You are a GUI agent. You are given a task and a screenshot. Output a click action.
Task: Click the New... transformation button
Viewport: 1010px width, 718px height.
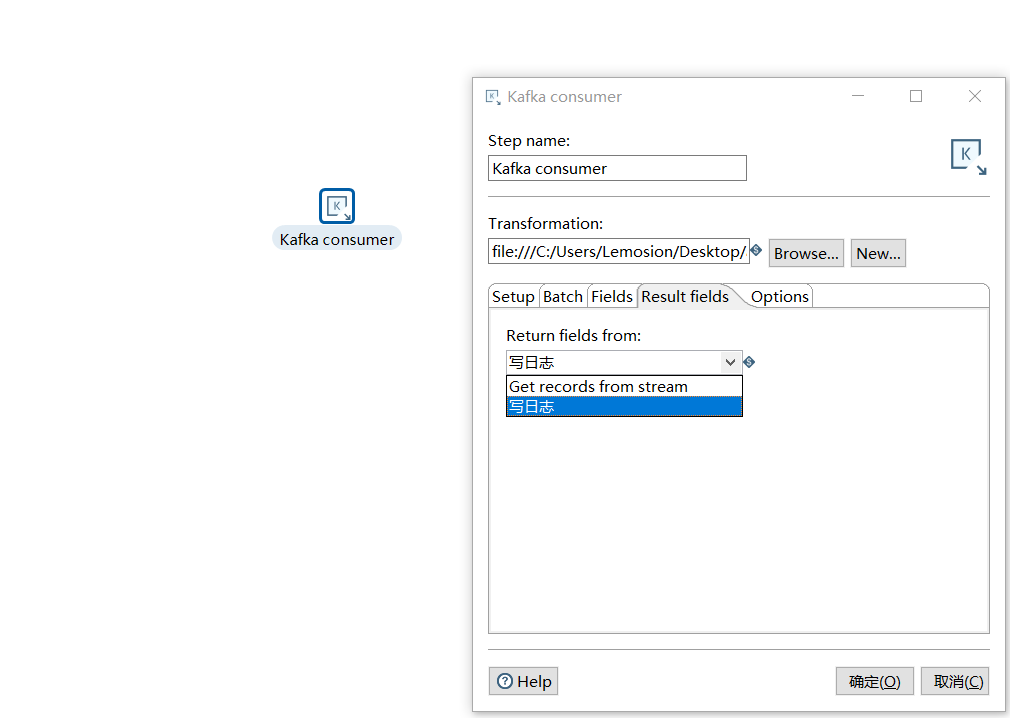click(x=878, y=253)
